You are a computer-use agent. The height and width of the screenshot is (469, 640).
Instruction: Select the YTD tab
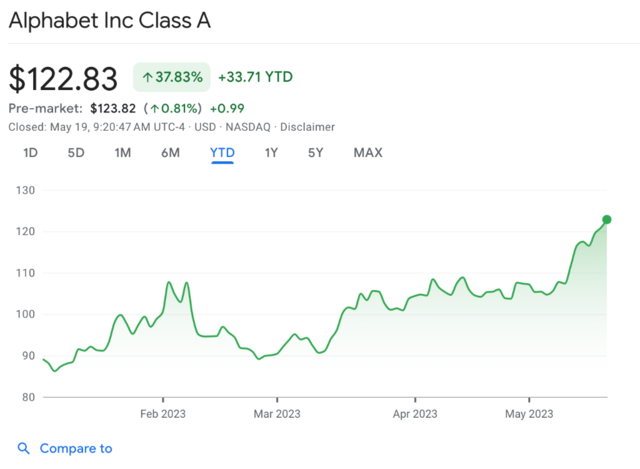(x=222, y=153)
